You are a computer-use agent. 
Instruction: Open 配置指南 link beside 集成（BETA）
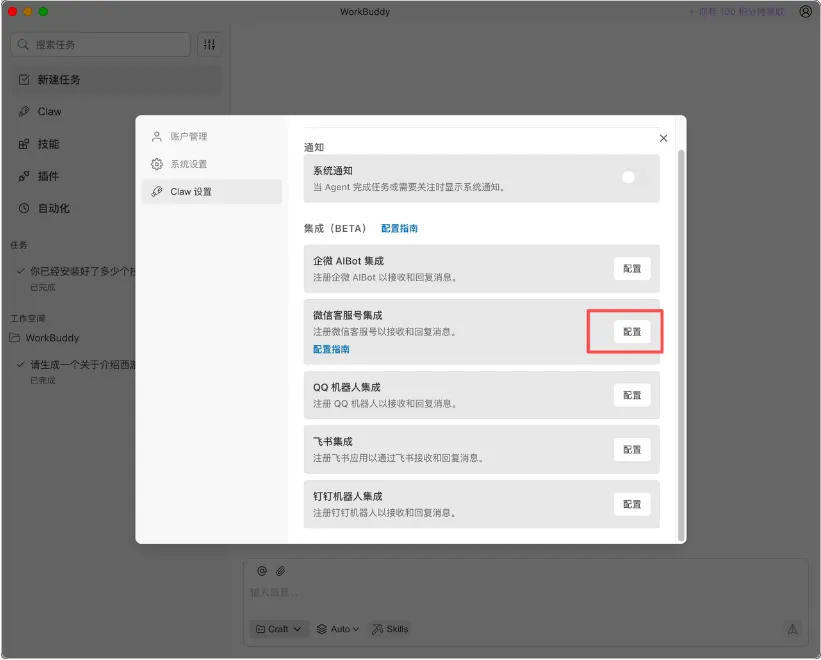pyautogui.click(x=400, y=228)
